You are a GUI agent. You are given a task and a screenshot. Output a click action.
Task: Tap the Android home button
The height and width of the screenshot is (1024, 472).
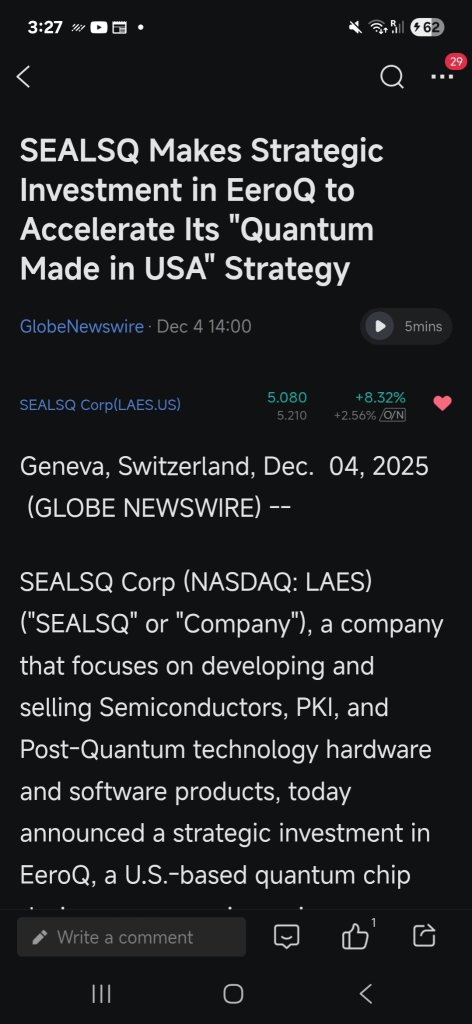click(233, 994)
